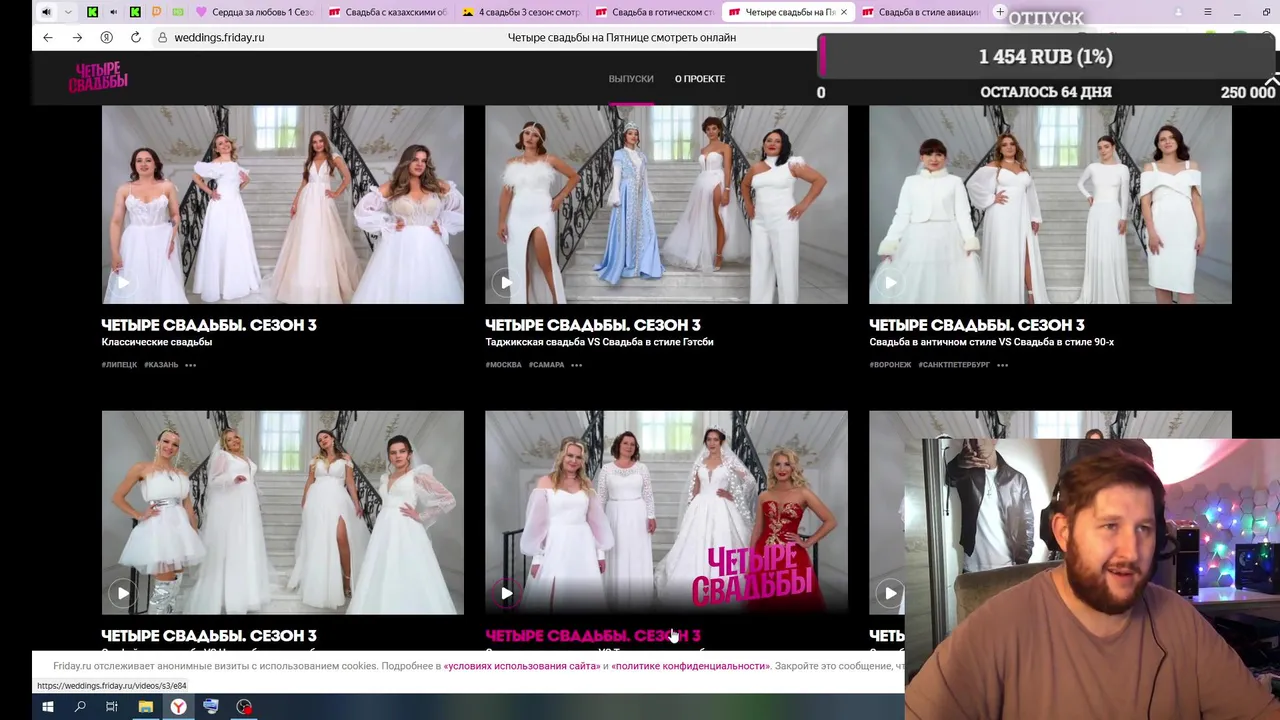The width and height of the screenshot is (1280, 720).
Task: Open Task View from the taskbar
Action: coord(112,707)
